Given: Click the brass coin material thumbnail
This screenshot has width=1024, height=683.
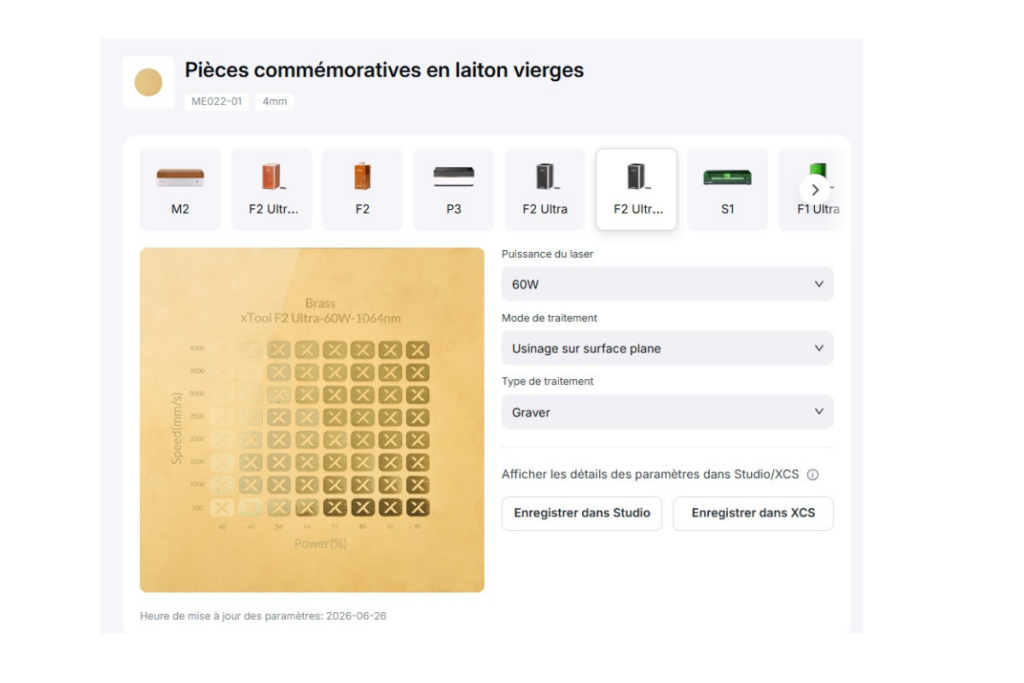Looking at the screenshot, I should [x=148, y=82].
